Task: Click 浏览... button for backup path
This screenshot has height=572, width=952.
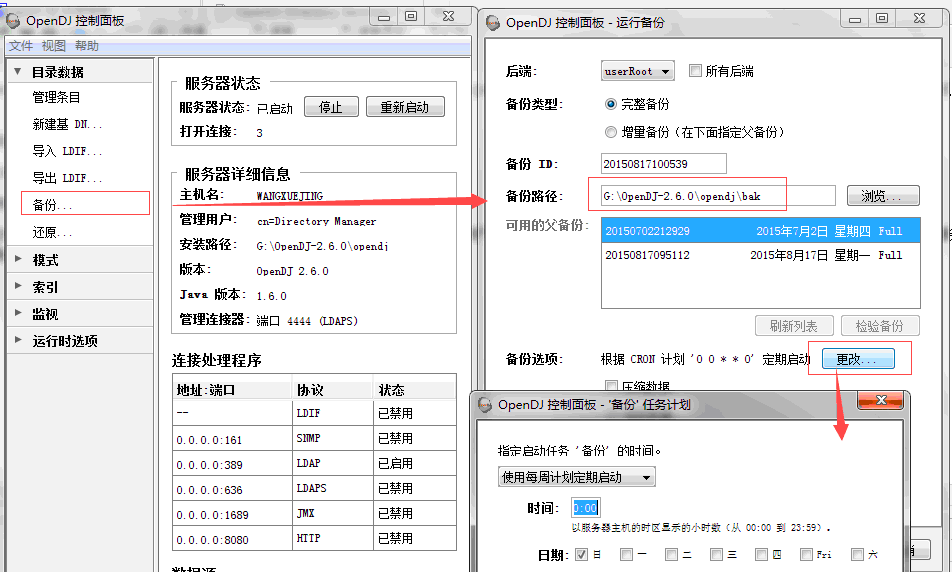Action: click(x=883, y=196)
